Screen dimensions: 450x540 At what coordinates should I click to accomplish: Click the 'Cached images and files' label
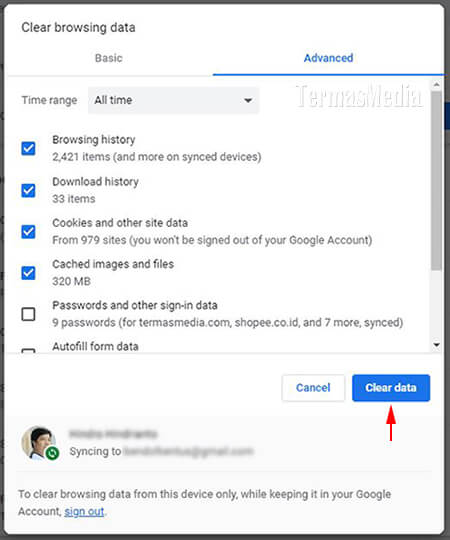coord(113,264)
